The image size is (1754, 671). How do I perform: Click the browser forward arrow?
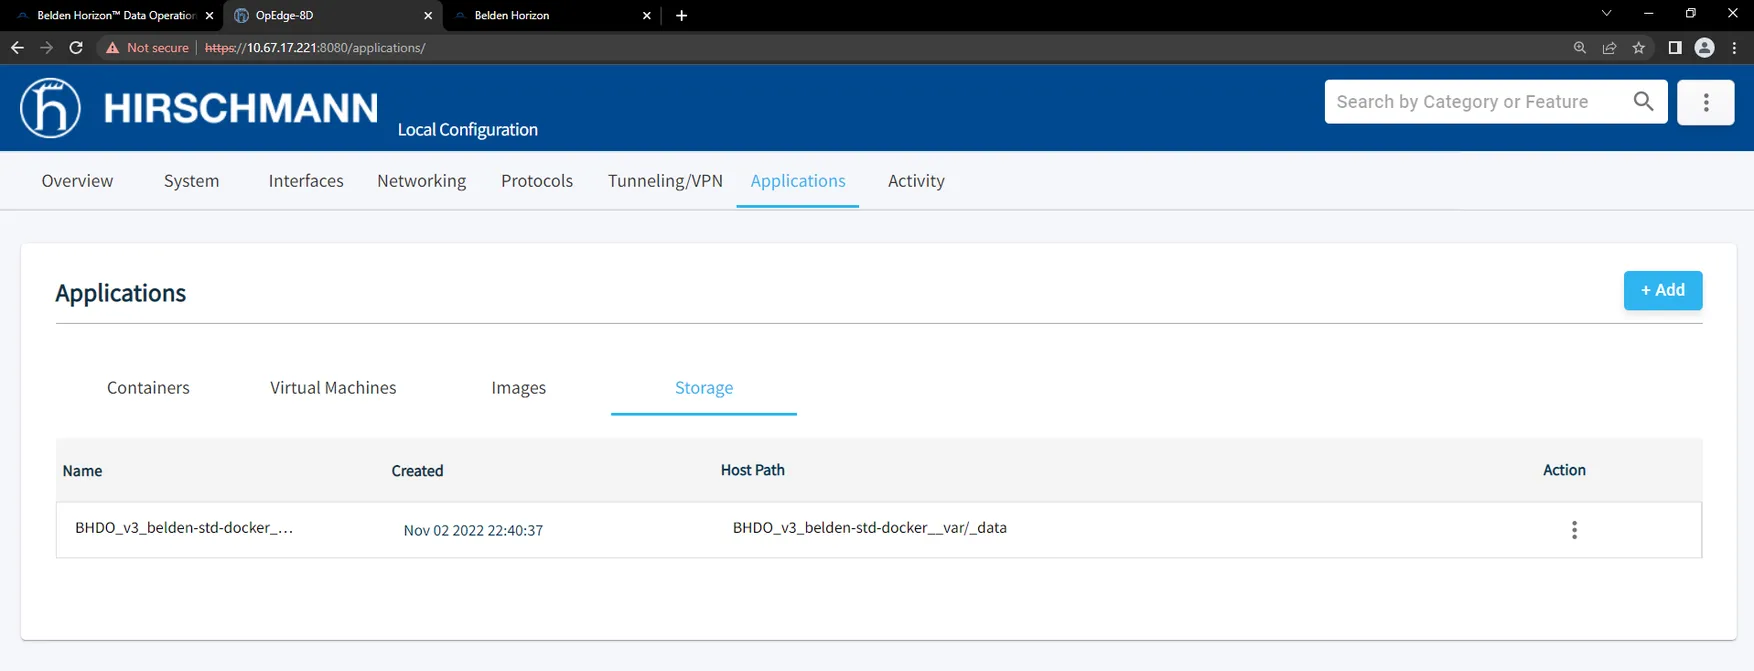point(46,48)
